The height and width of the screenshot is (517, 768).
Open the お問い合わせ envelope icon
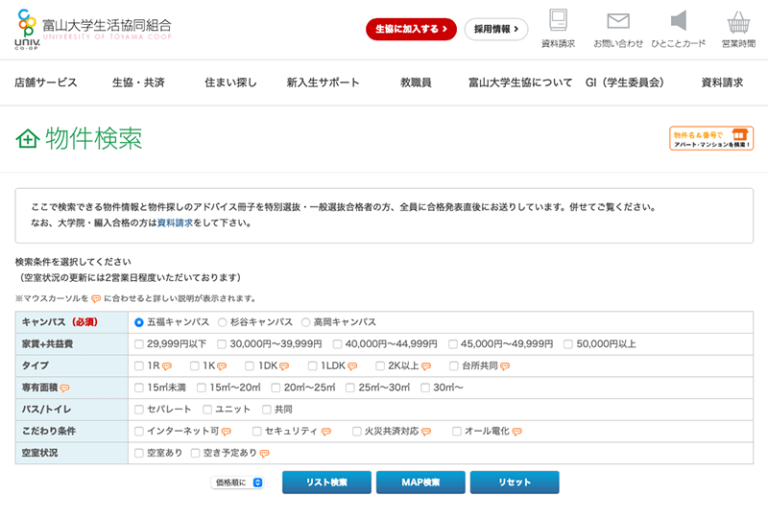[x=618, y=21]
